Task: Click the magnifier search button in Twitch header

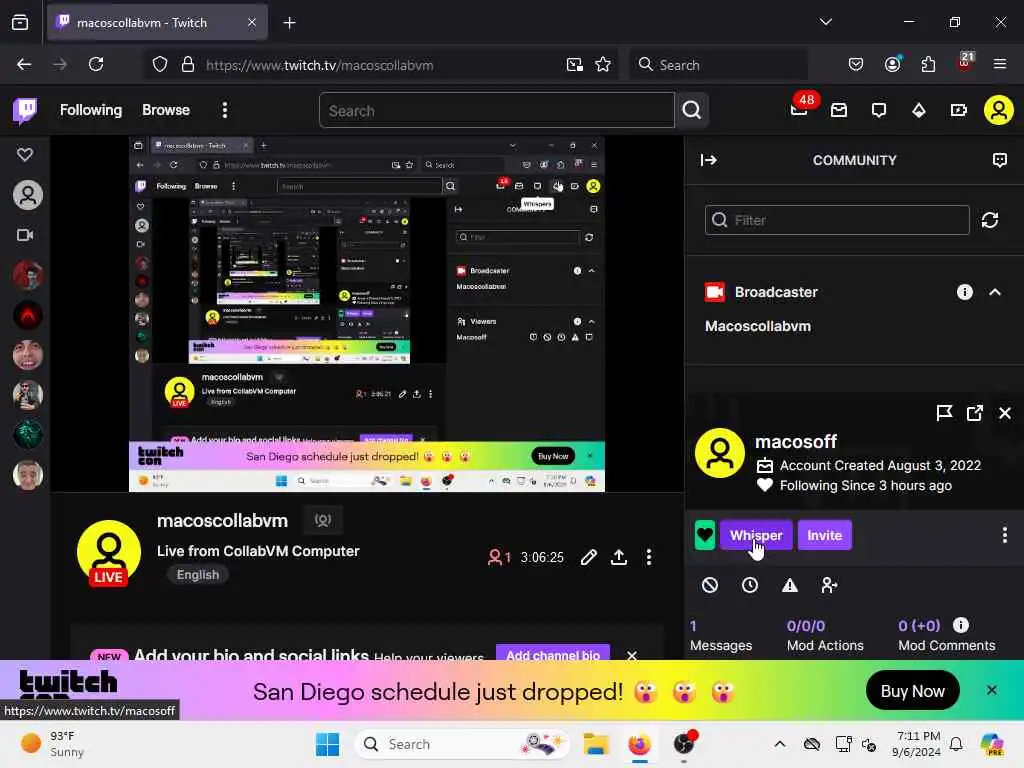Action: 692,110
